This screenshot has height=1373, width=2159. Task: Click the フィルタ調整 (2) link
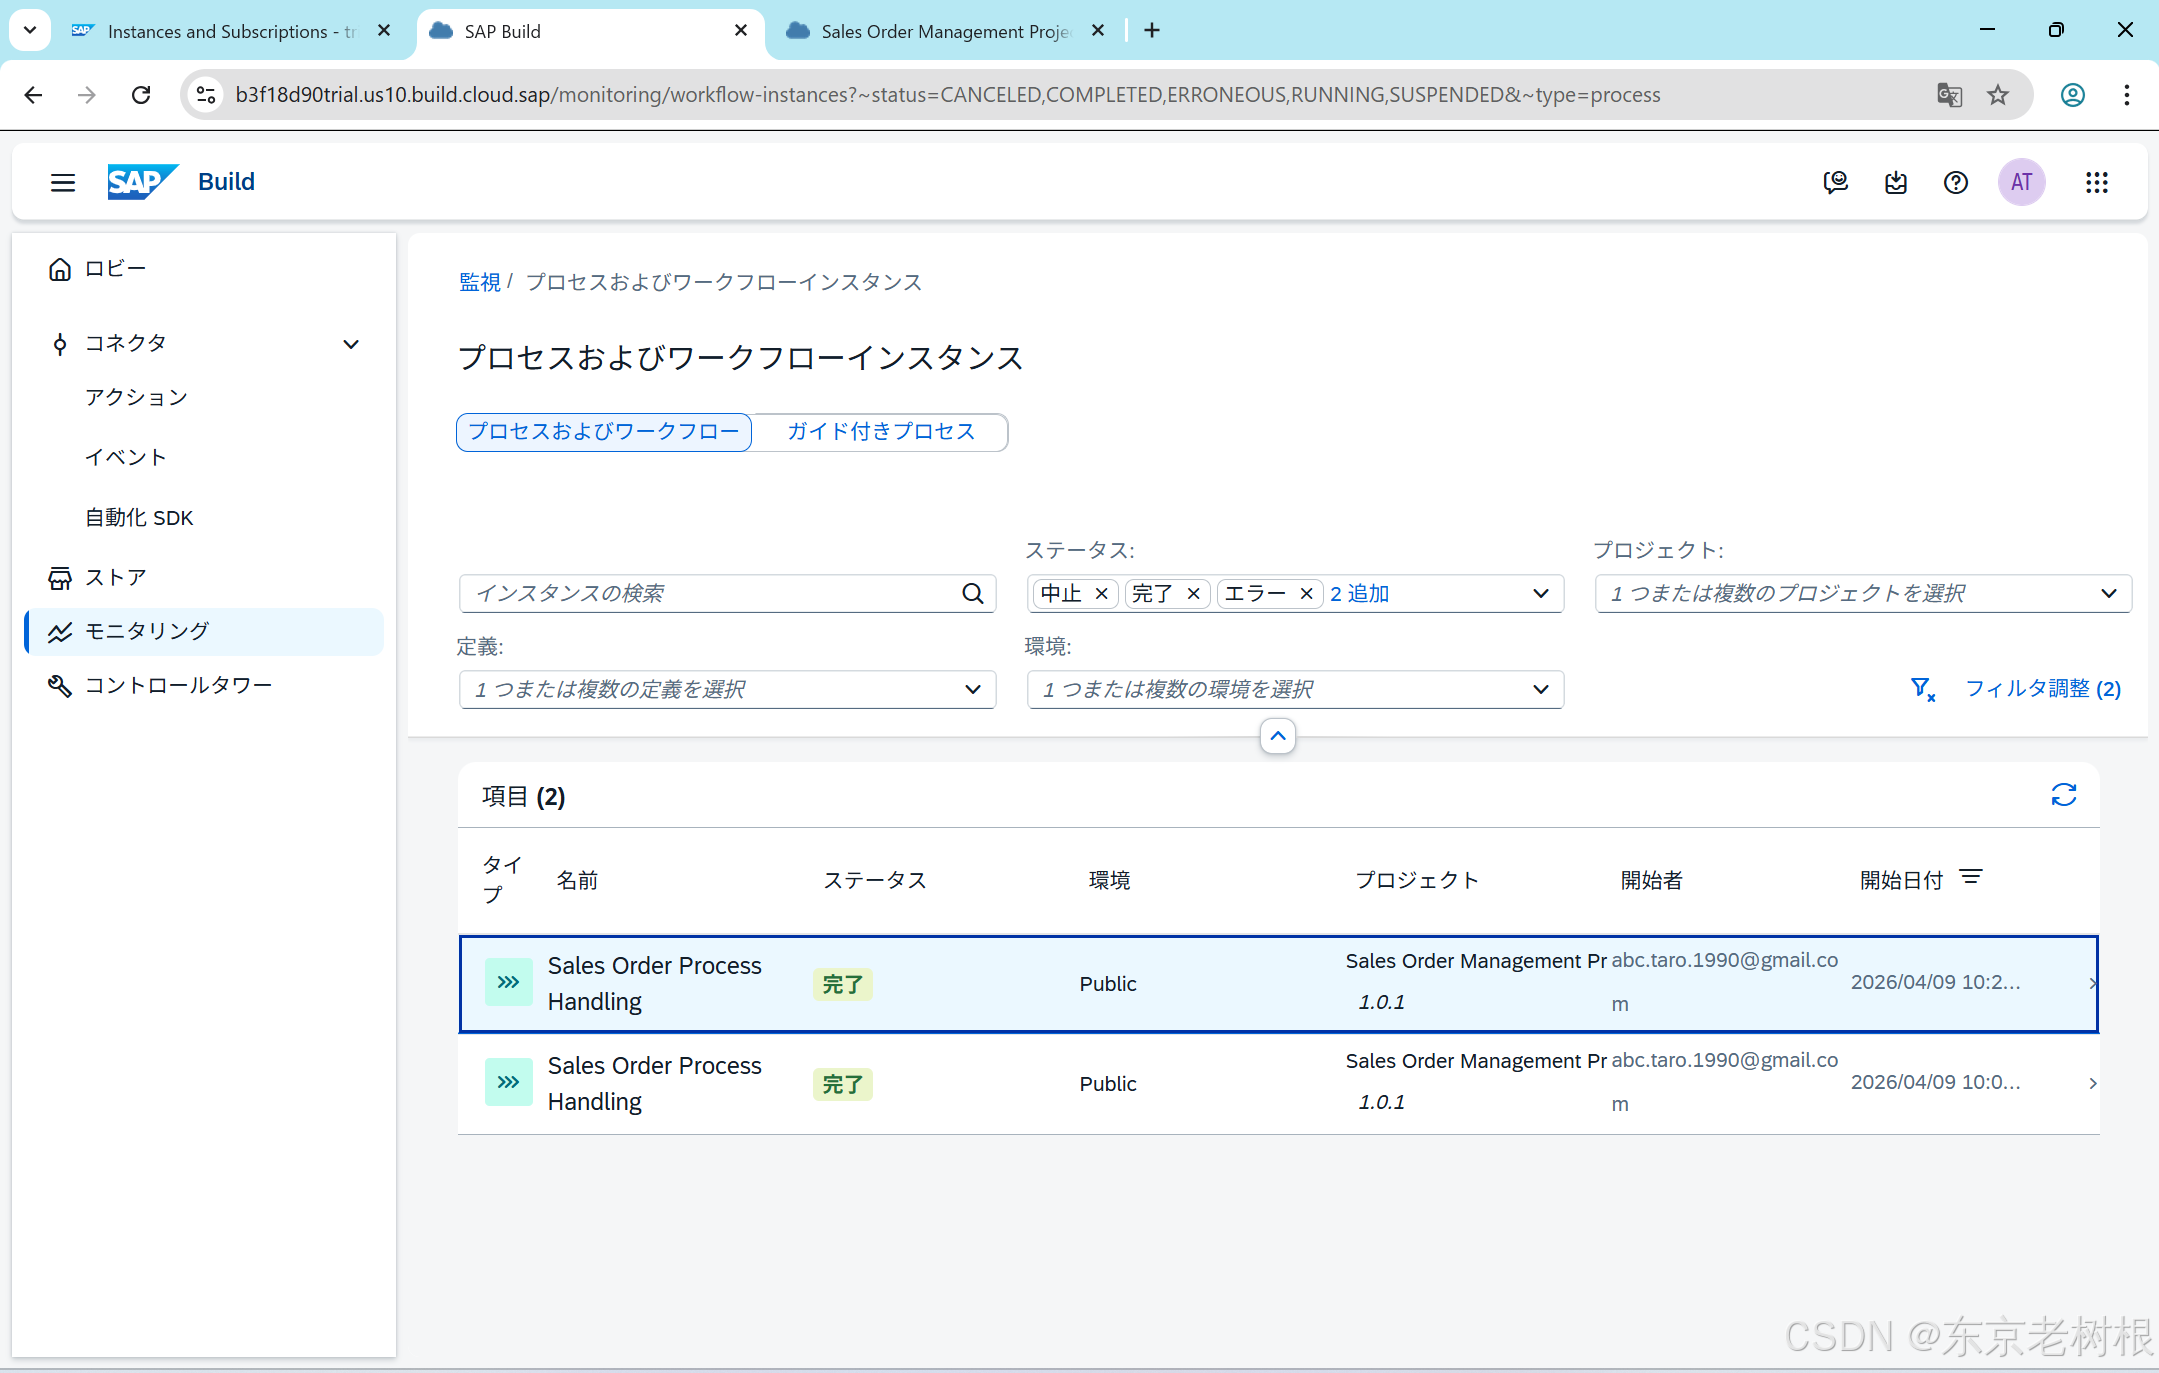(2042, 688)
